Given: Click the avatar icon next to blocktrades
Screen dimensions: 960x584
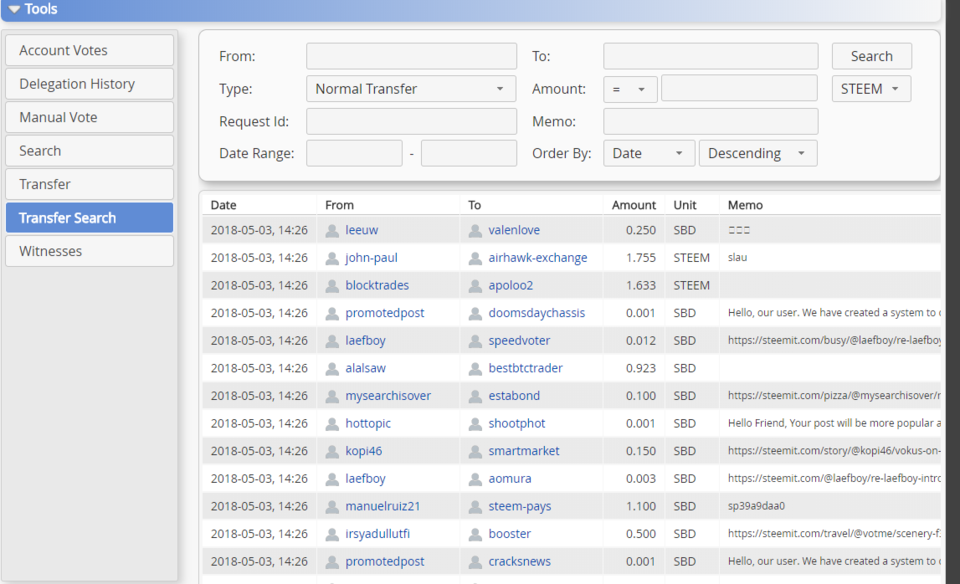Looking at the screenshot, I should (x=333, y=285).
